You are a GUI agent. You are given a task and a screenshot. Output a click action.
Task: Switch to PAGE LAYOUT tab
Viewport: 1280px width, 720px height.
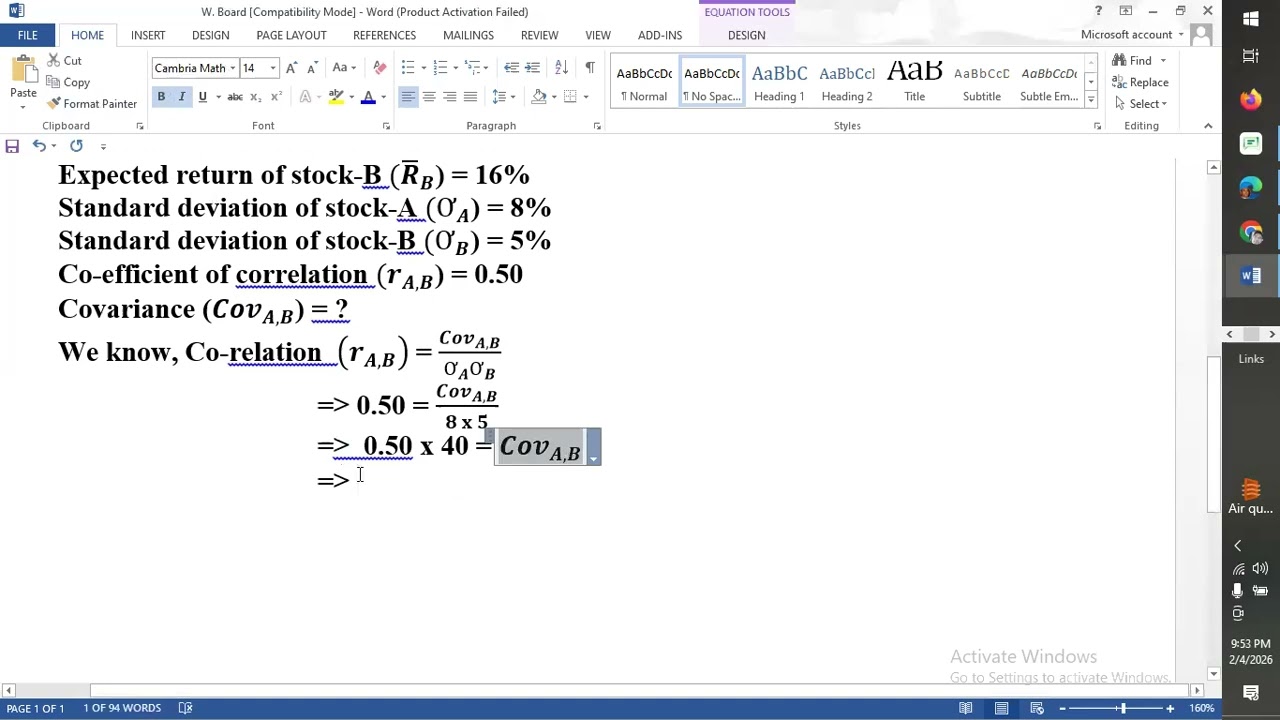(291, 35)
